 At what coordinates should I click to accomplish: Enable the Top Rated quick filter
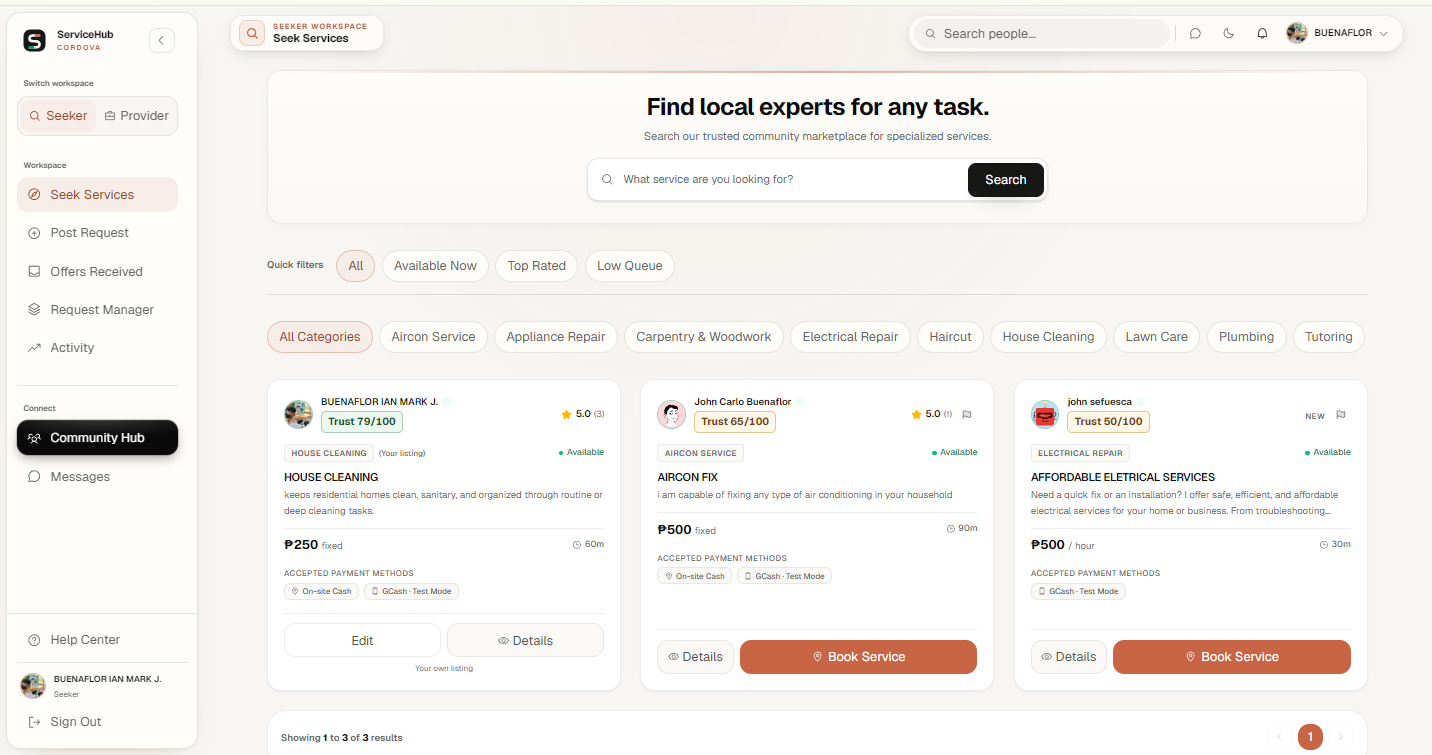click(x=536, y=266)
